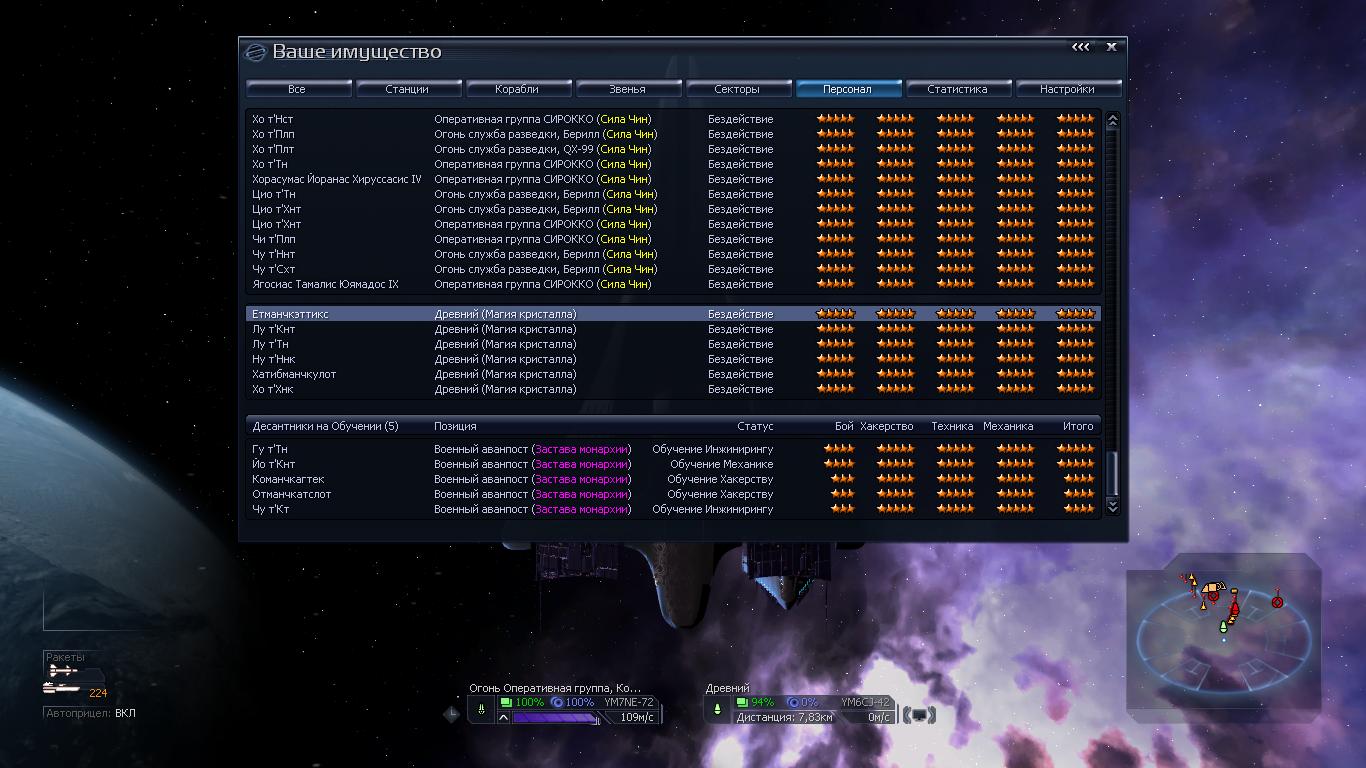This screenshot has width=1366, height=768.
Task: Switch to the Корабли tab
Action: (x=517, y=89)
